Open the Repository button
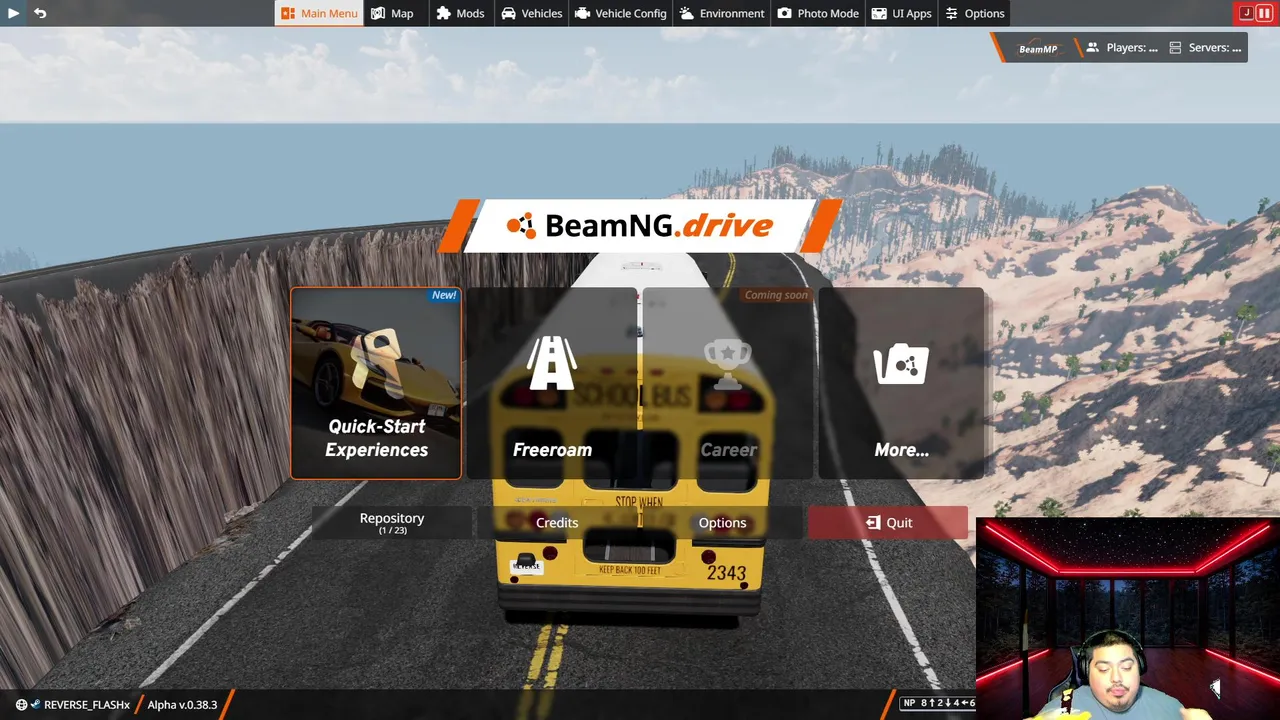The image size is (1280, 720). click(x=392, y=522)
